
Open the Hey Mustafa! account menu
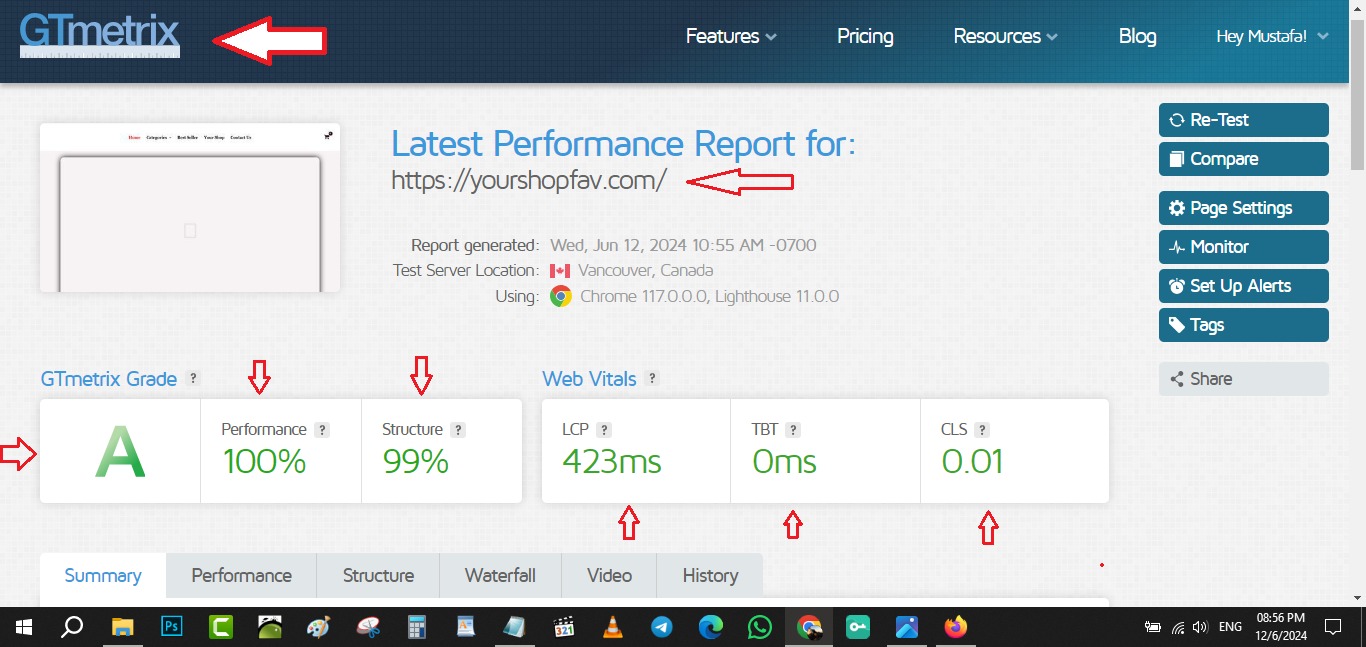[1272, 37]
